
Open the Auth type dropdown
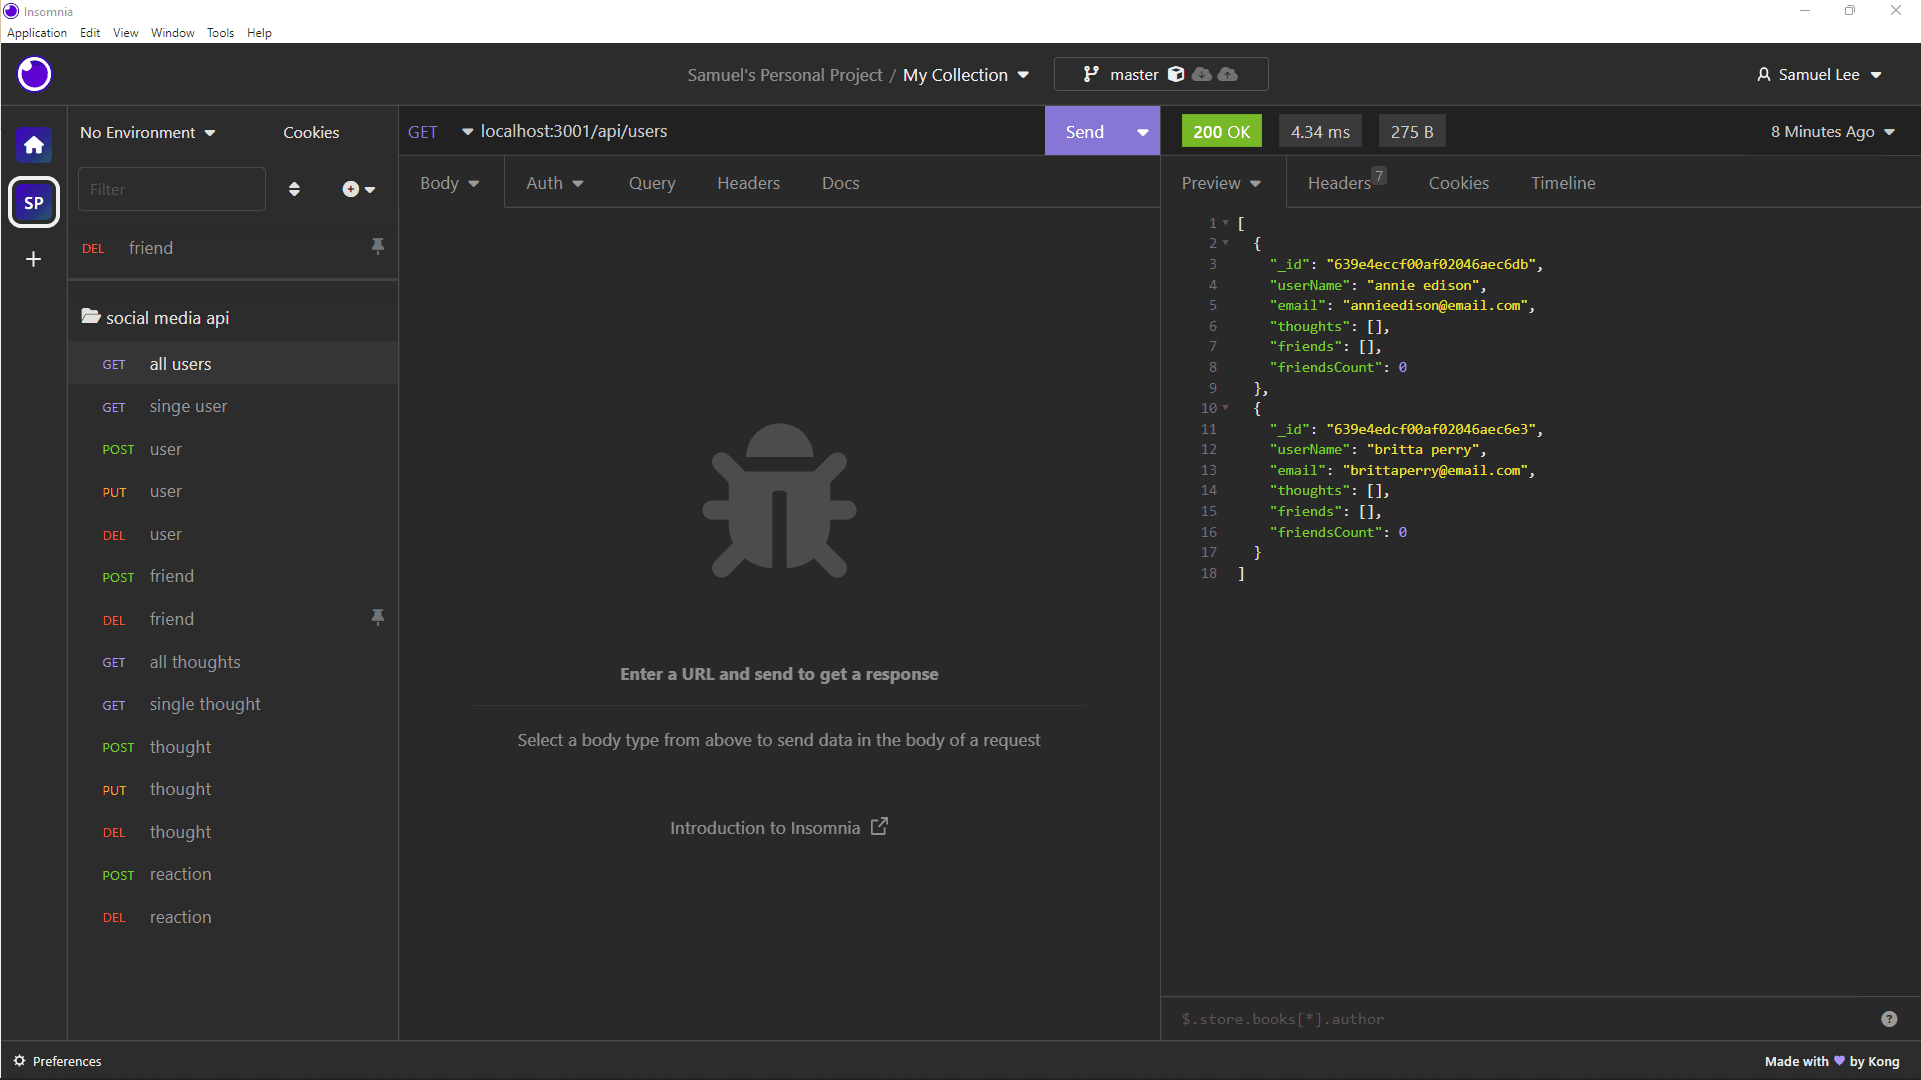[x=555, y=183]
